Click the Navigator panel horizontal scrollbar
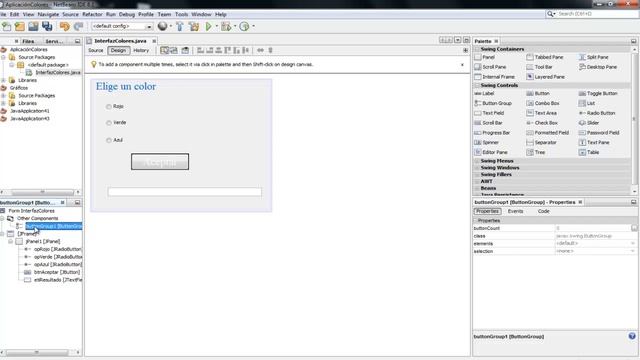The height and width of the screenshot is (360, 640). 36,352
